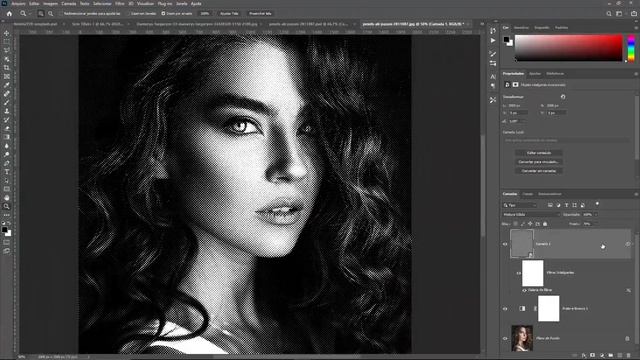The height and width of the screenshot is (360, 640).
Task: Click Converter em camadas button
Action: coord(539,171)
